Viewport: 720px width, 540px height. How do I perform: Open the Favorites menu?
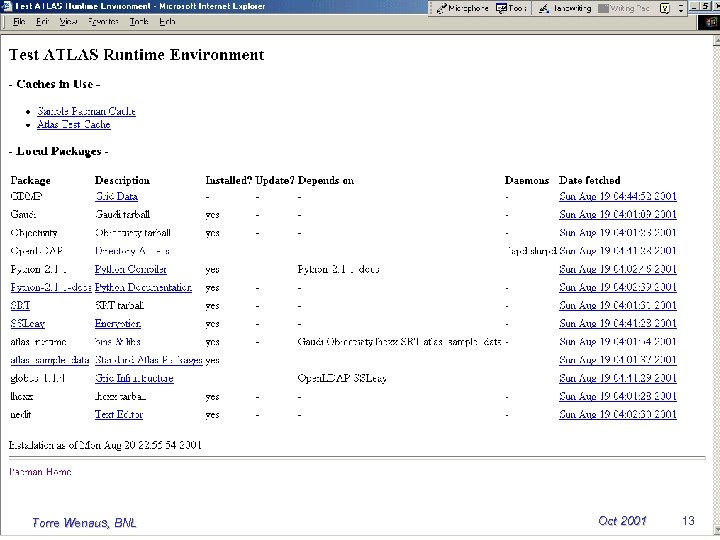point(103,22)
